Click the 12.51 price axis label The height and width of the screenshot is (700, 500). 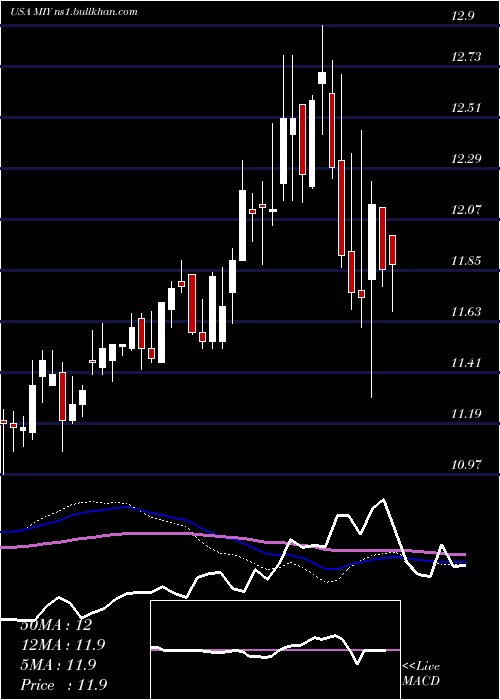pyautogui.click(x=466, y=108)
